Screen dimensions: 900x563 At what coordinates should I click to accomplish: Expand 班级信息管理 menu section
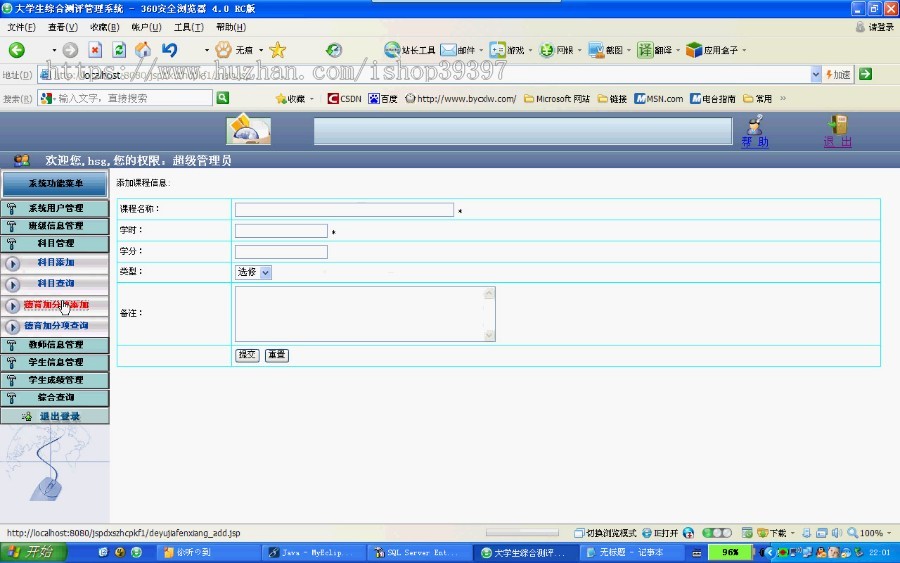click(x=55, y=226)
